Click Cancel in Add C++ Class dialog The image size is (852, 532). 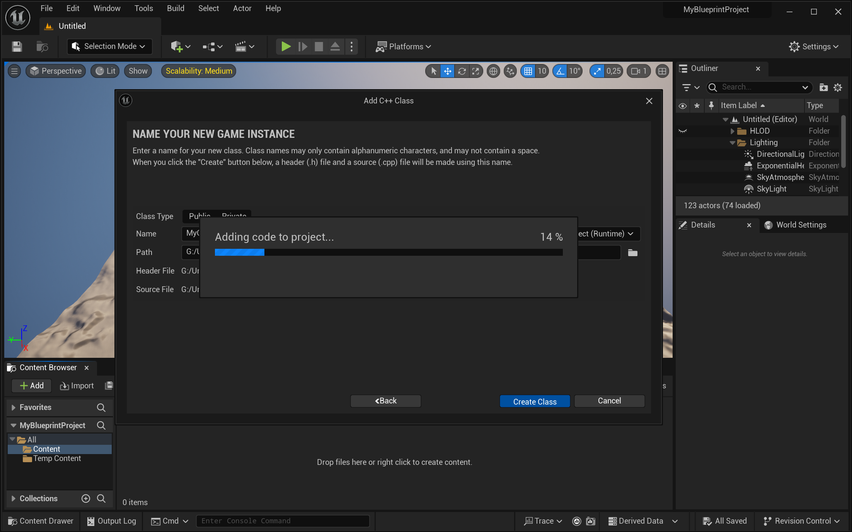pyautogui.click(x=609, y=401)
